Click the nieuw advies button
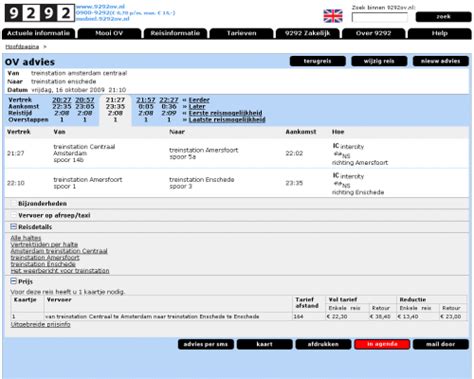This screenshot has width=474, height=379. click(x=441, y=61)
